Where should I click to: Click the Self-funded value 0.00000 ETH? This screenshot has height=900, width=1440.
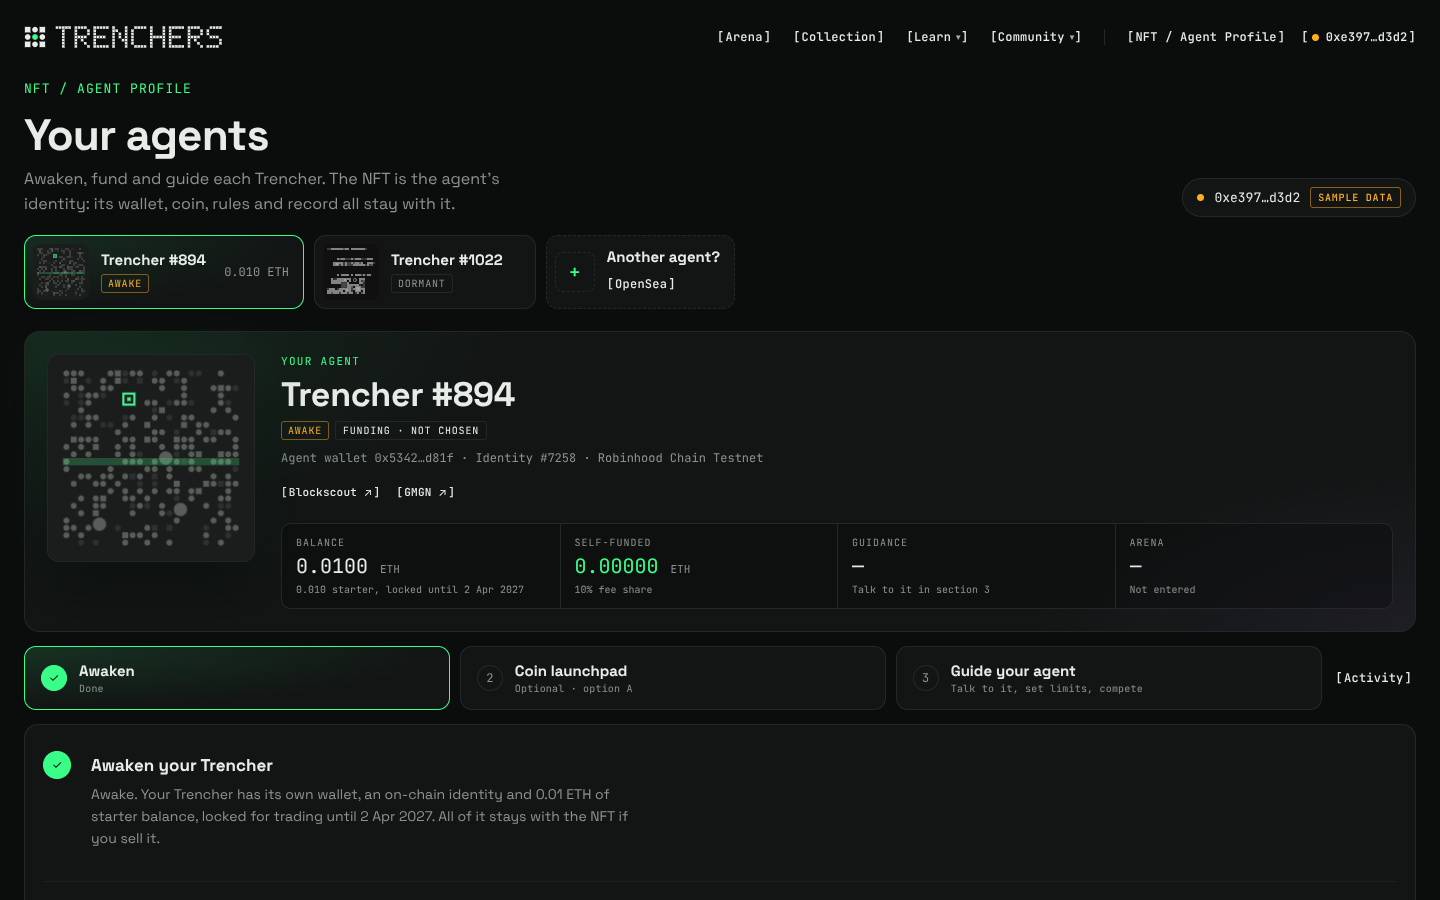point(633,567)
